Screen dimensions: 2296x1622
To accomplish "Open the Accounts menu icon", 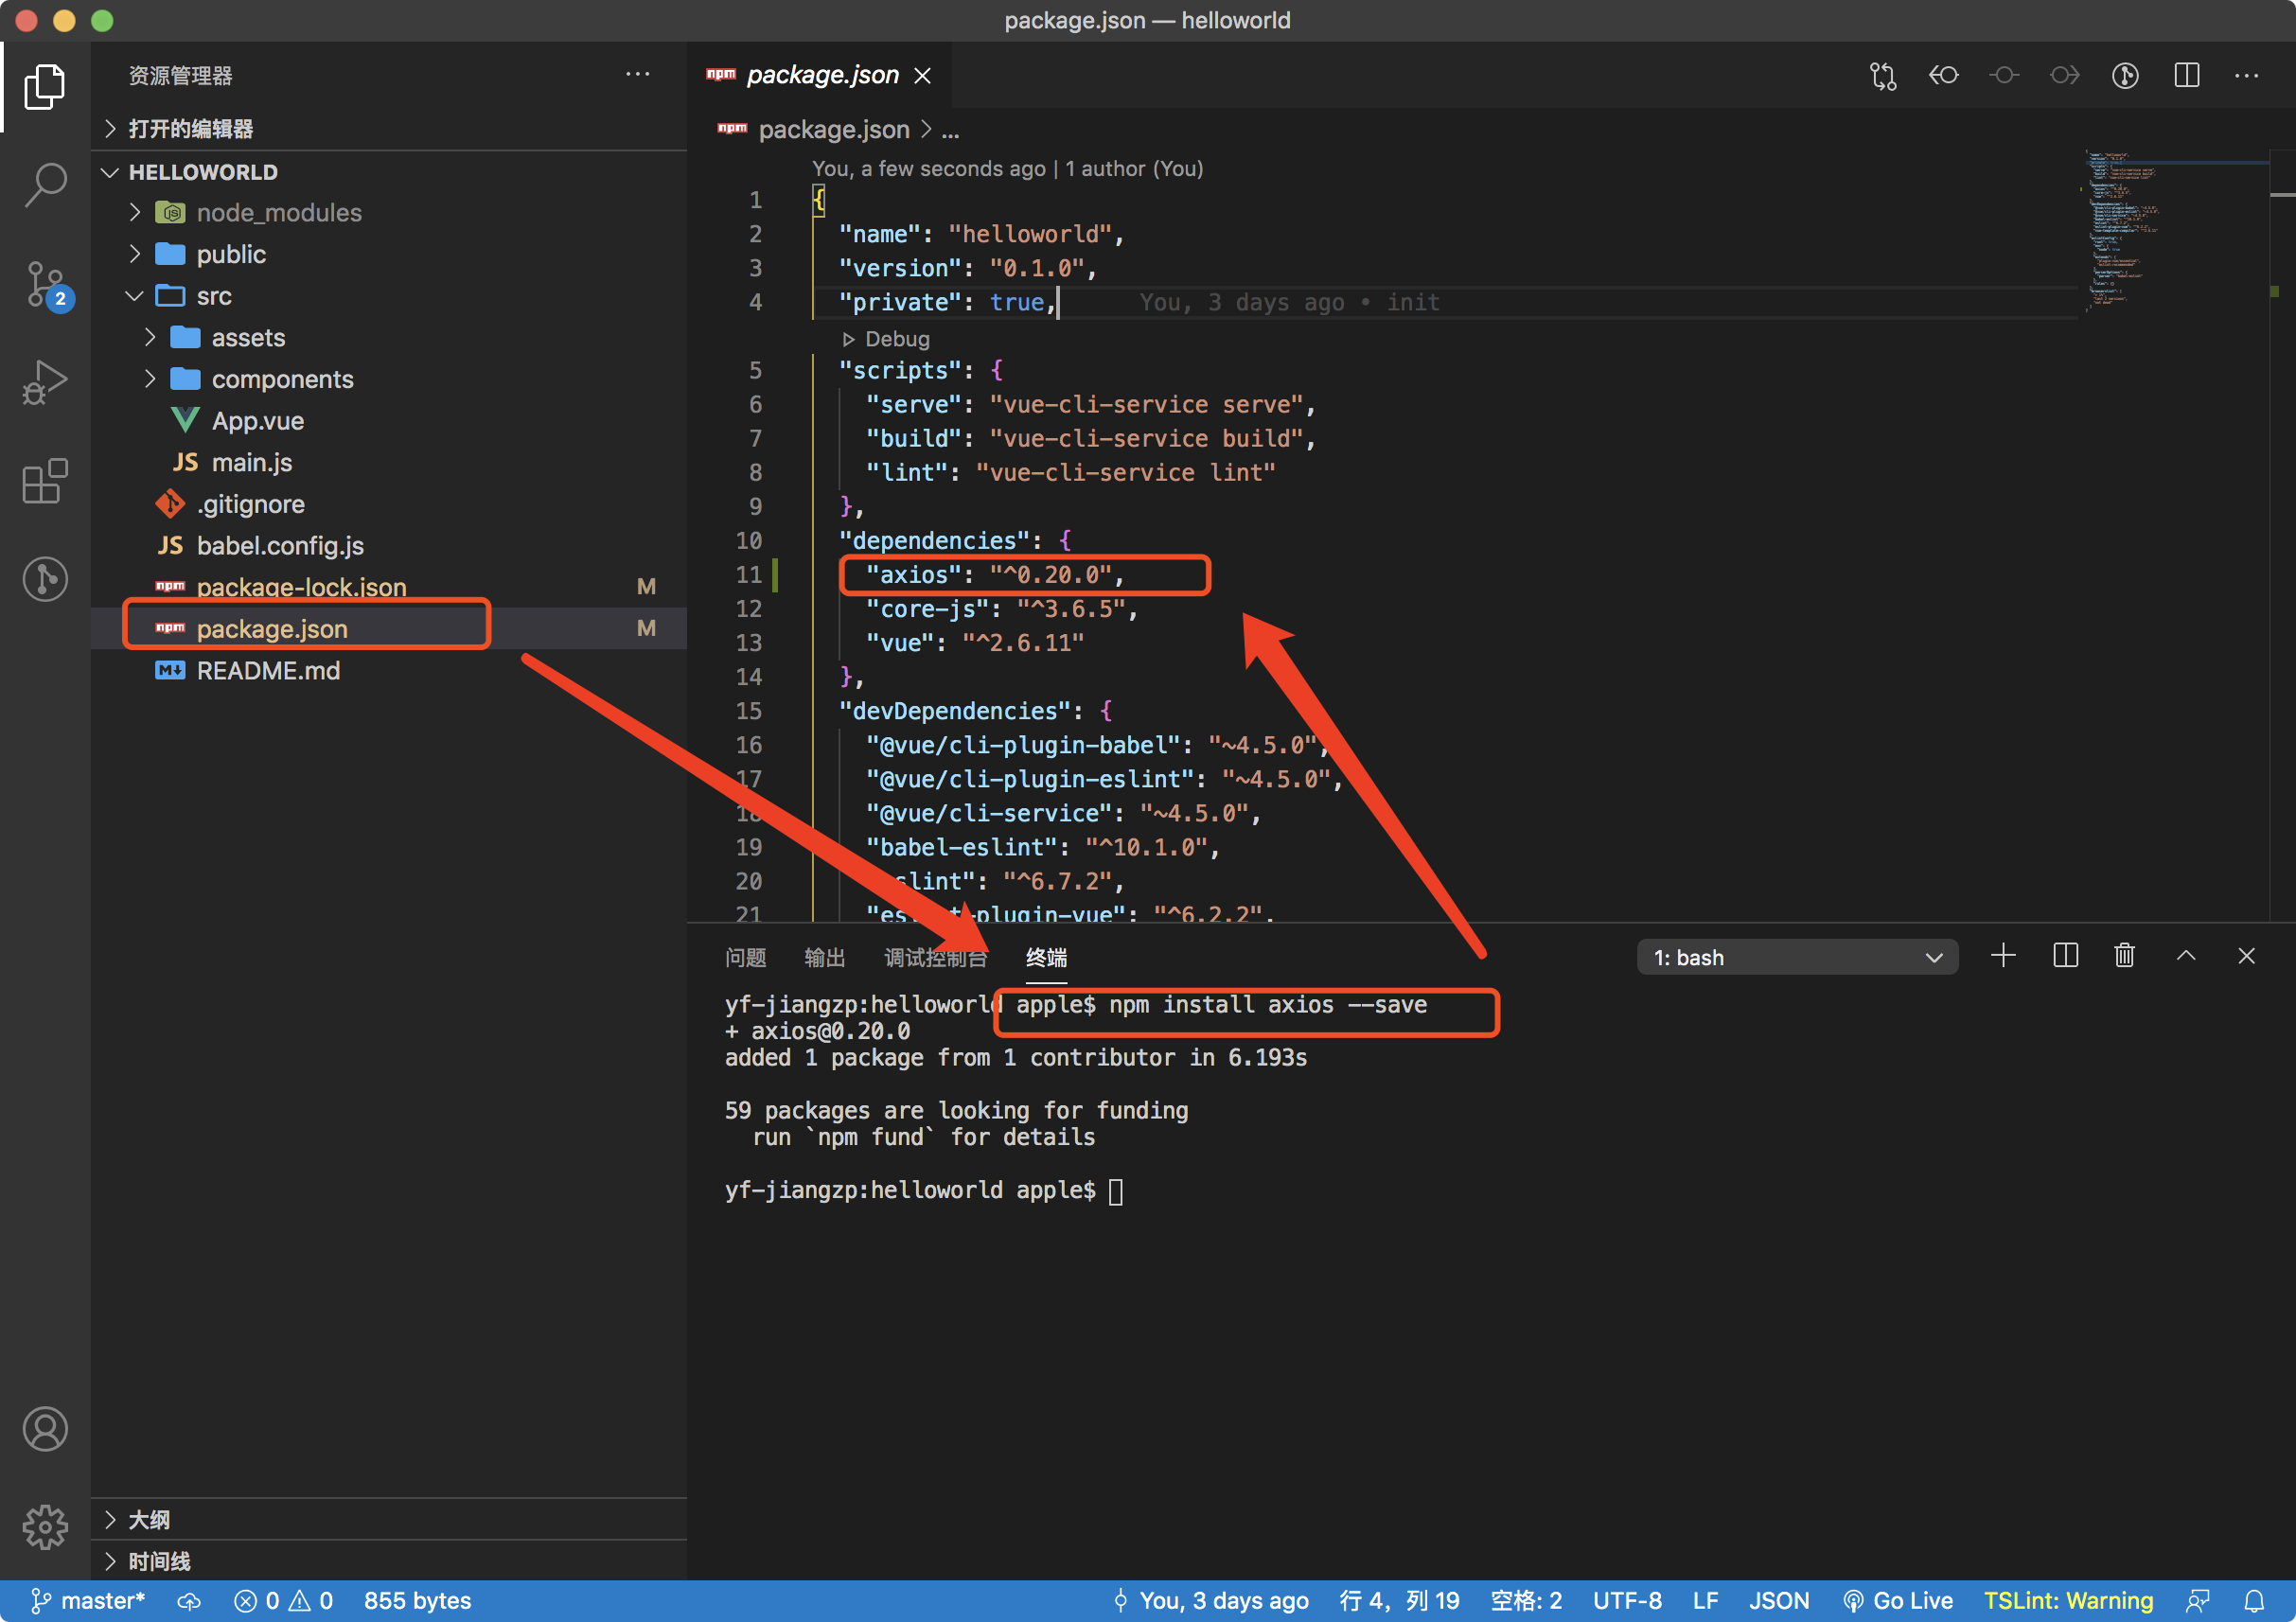I will 45,1429.
